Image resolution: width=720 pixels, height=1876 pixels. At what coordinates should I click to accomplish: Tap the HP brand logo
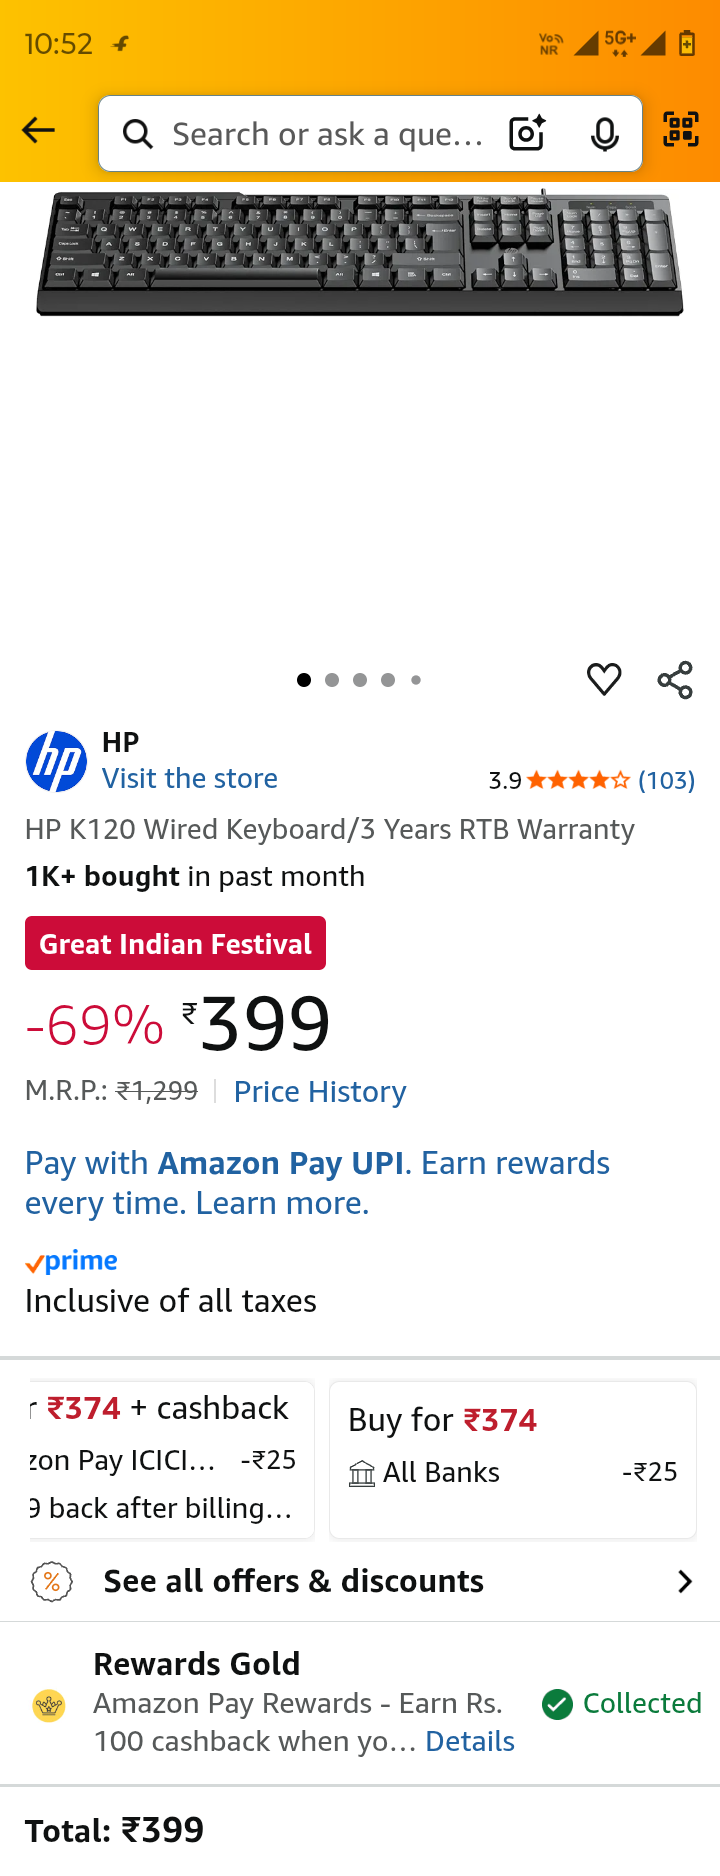point(56,761)
